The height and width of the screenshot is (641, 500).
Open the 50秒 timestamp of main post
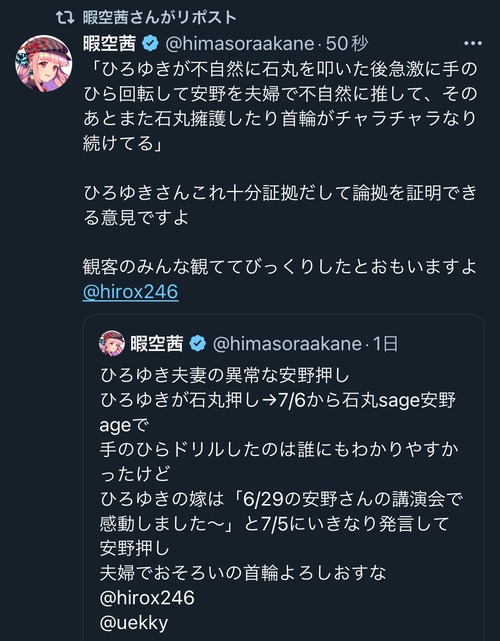347,43
